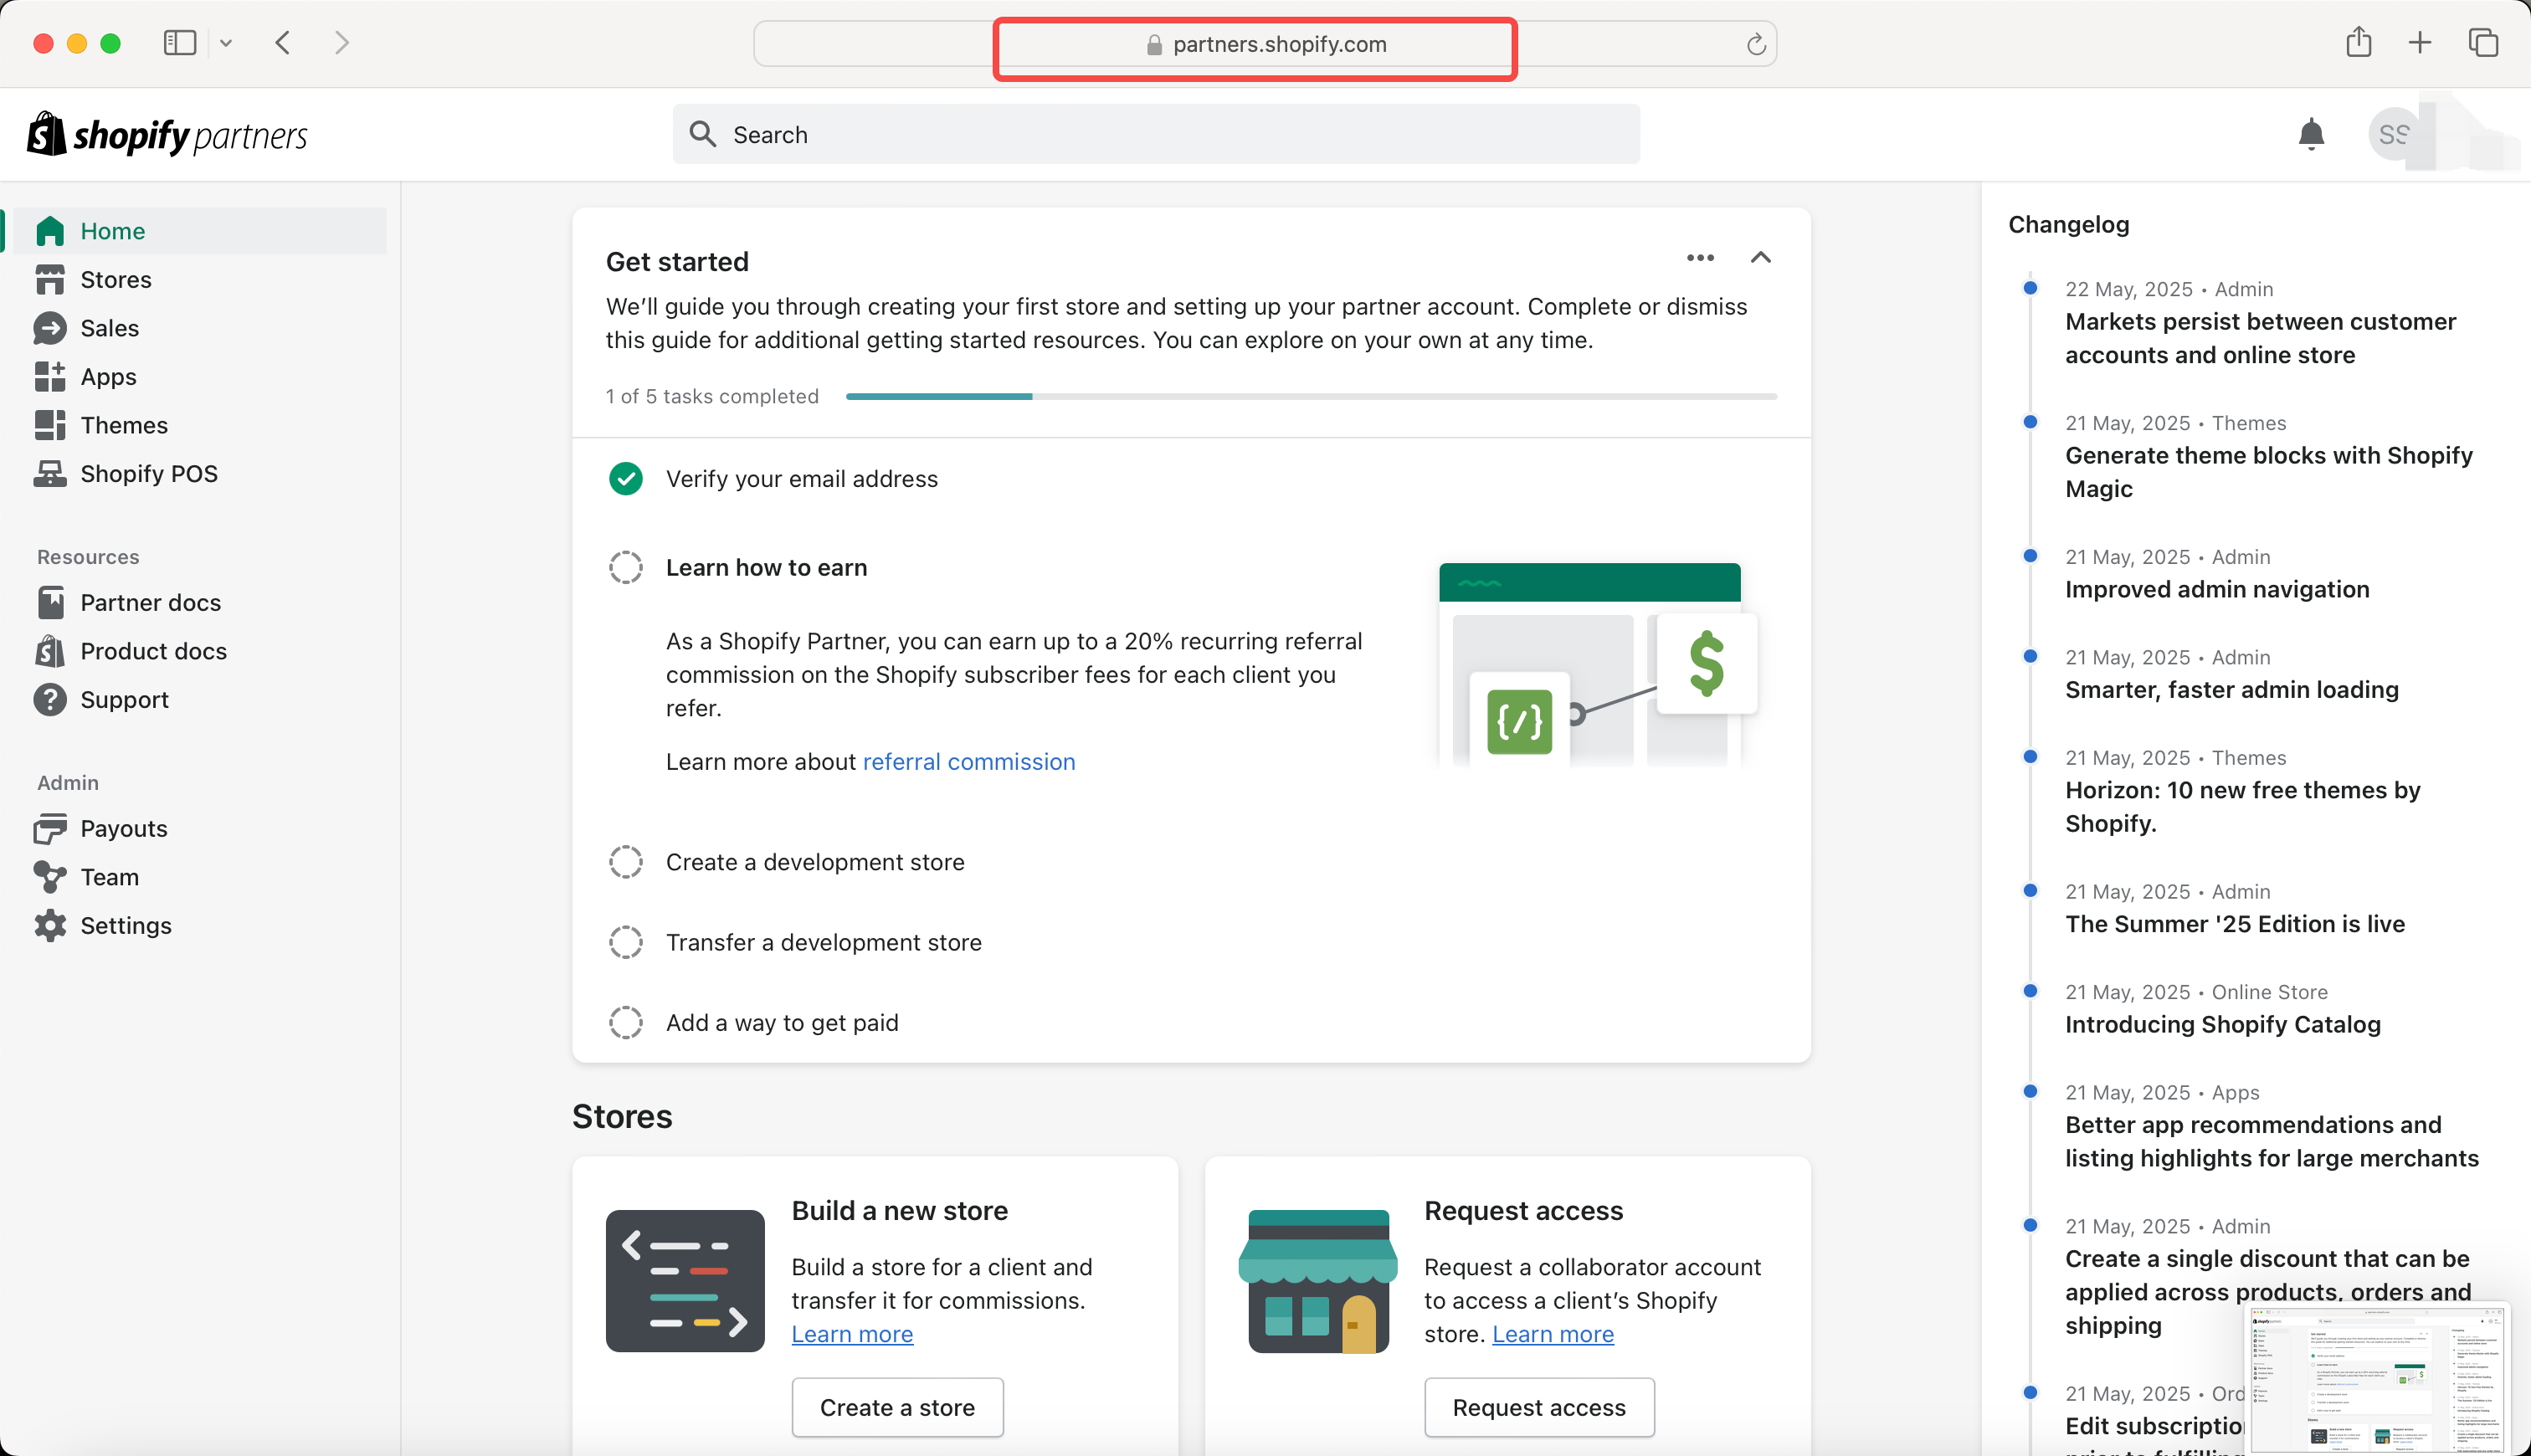This screenshot has width=2531, height=1456.
Task: Click the Support question mark icon
Action: 50,700
